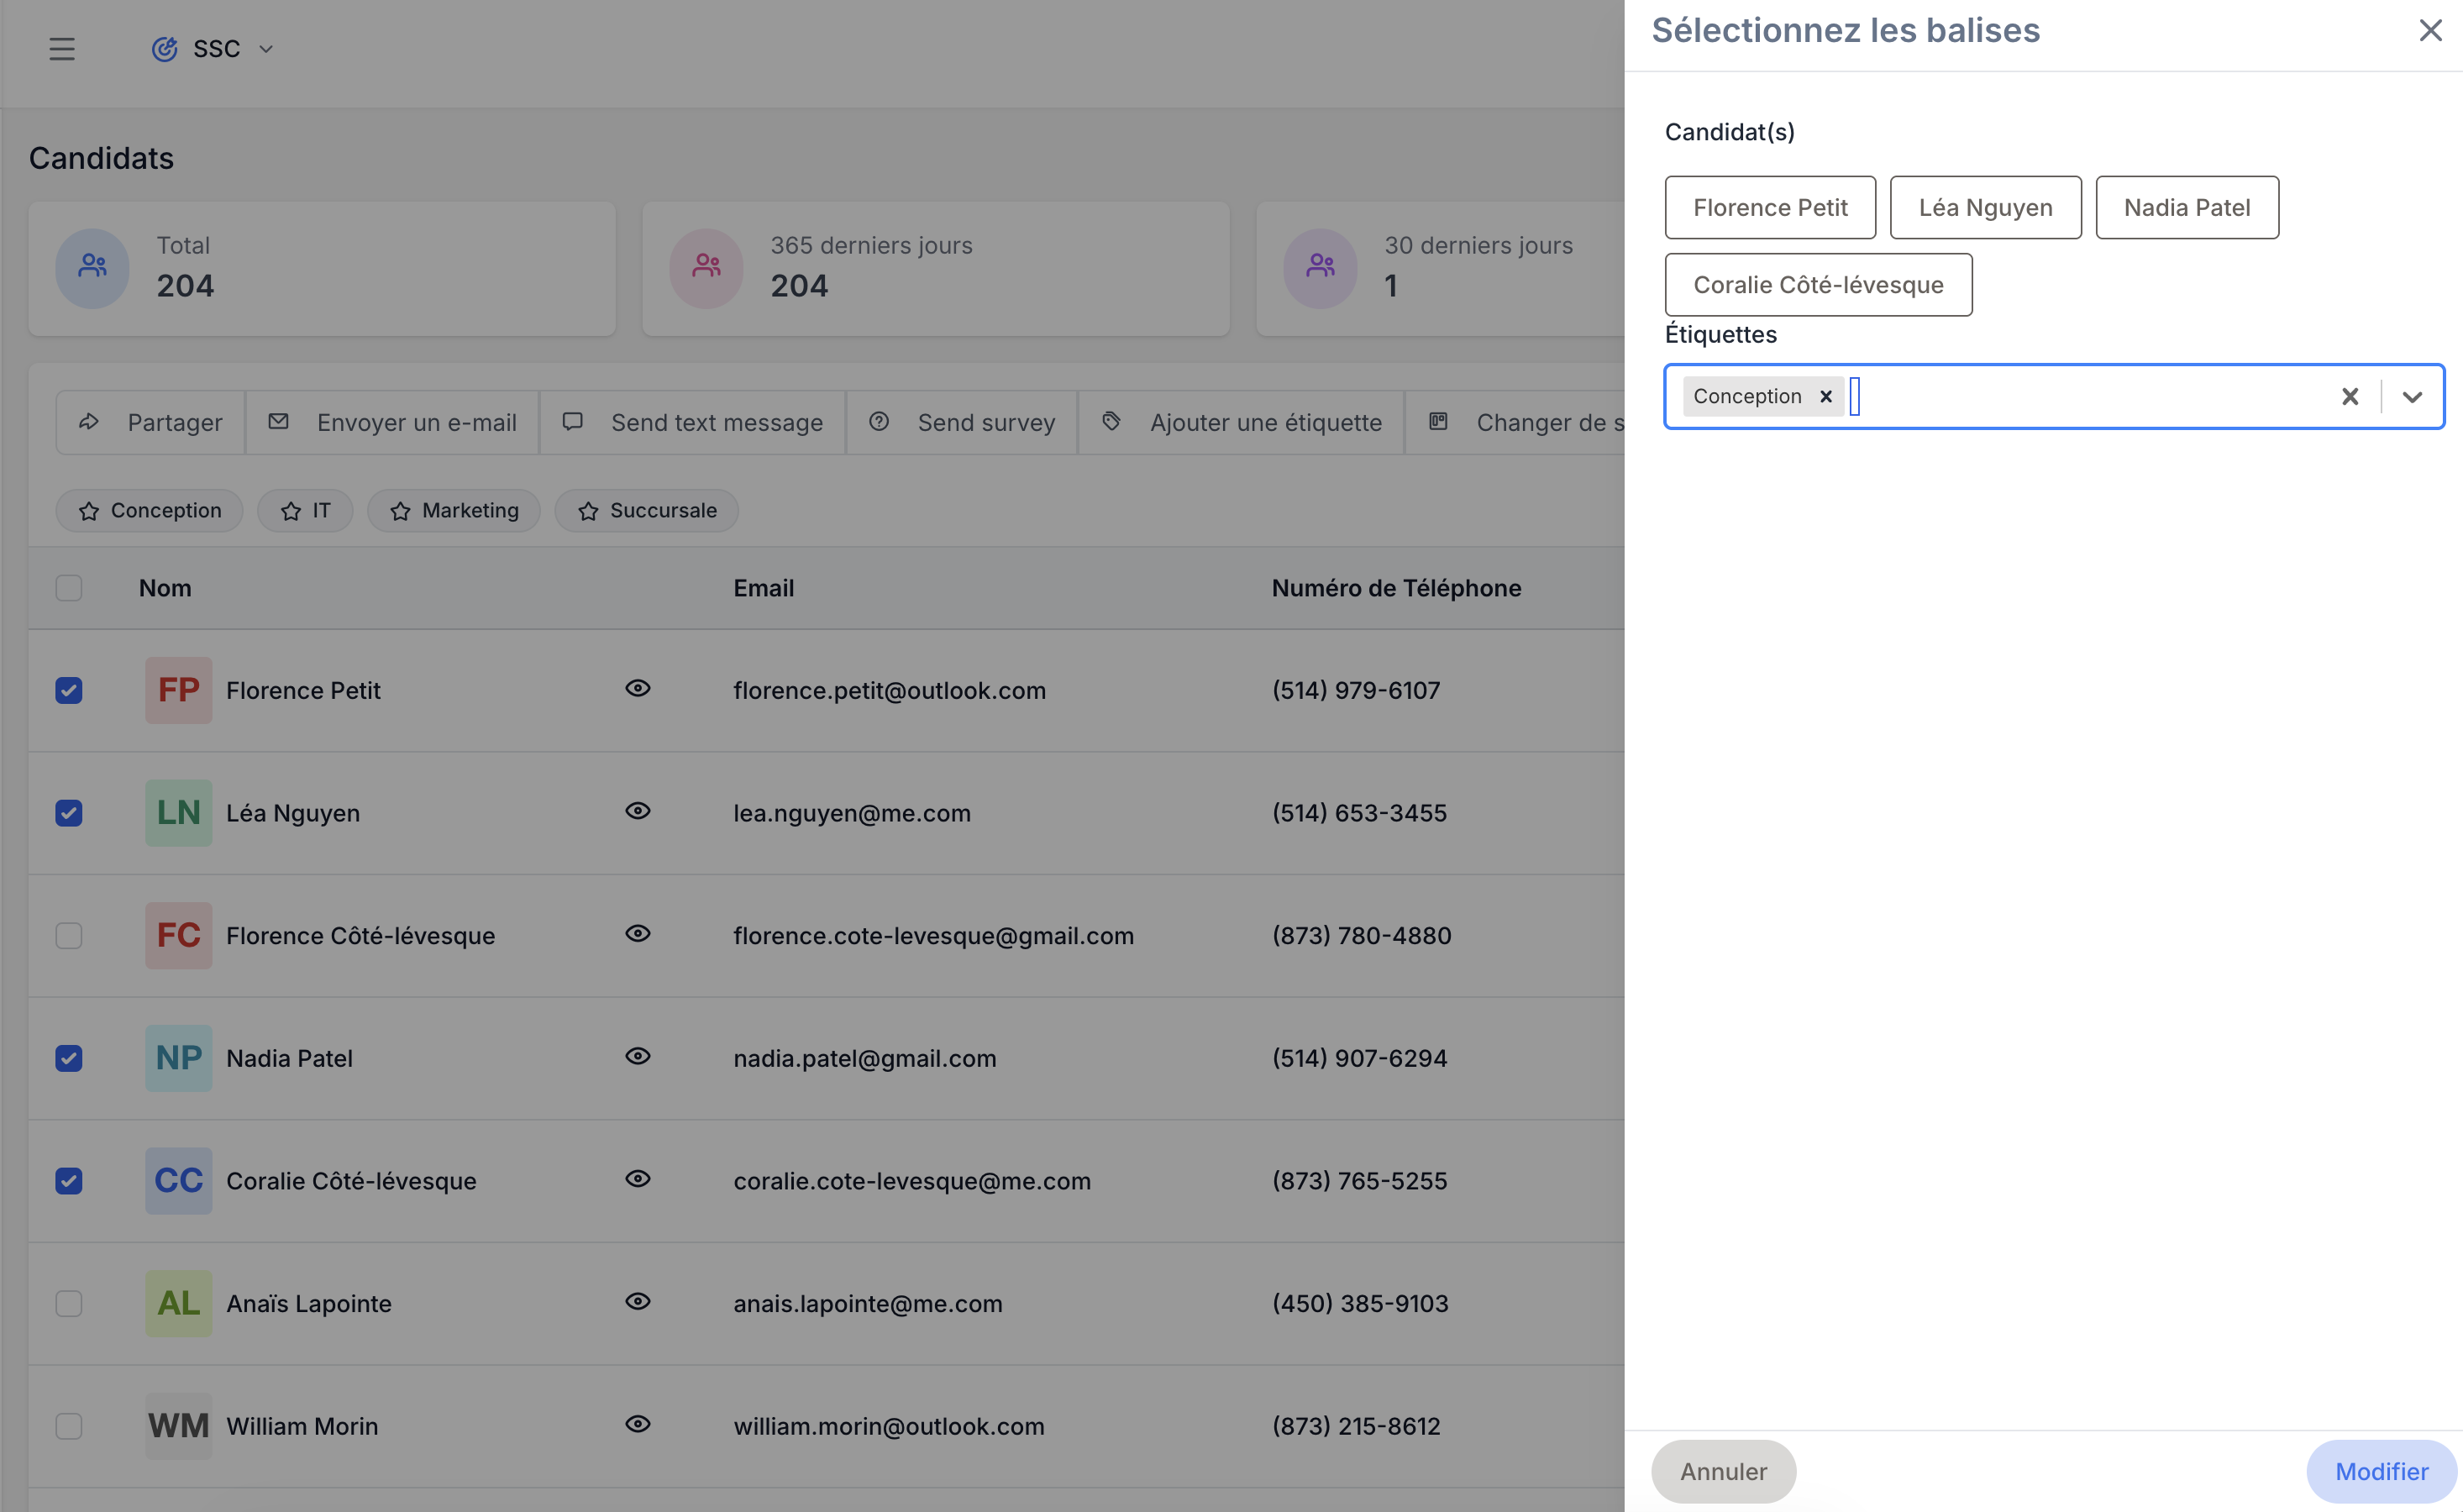Check Florence Côté-lévesque row checkbox
The height and width of the screenshot is (1512, 2463).
point(69,935)
